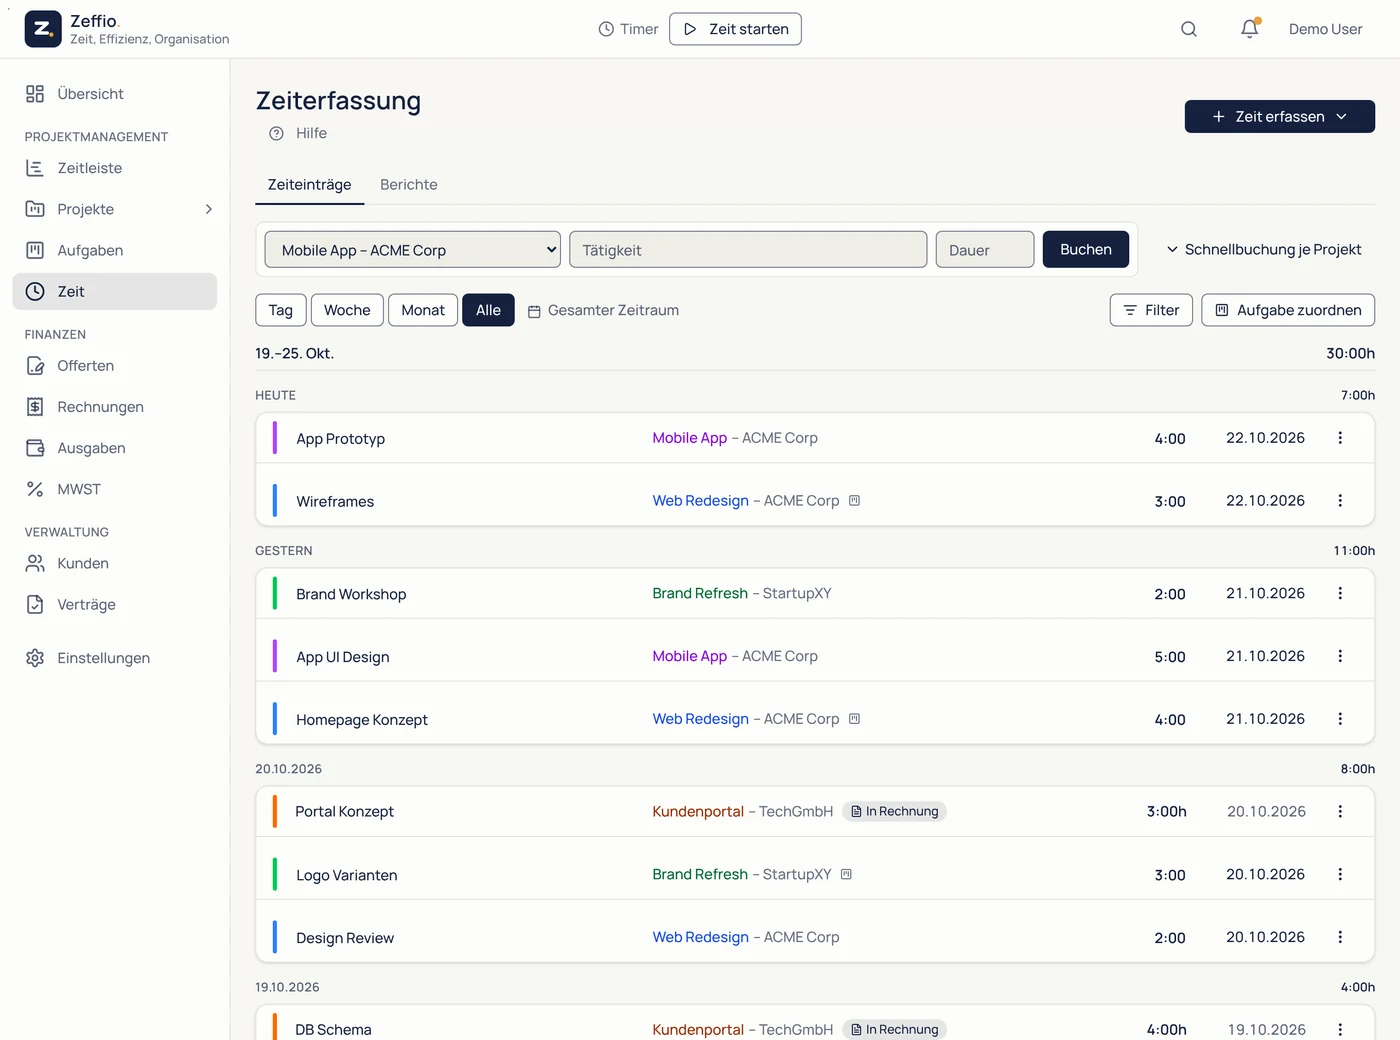Select the Tag period filter
The image size is (1400, 1040).
pyautogui.click(x=281, y=310)
